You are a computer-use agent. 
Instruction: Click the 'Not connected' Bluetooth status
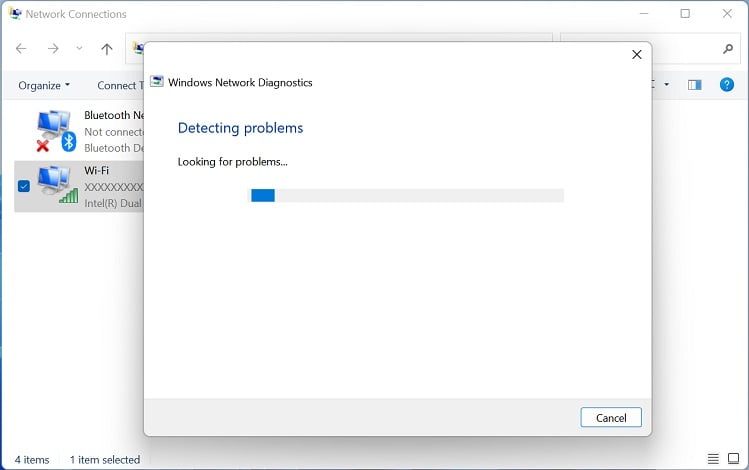click(114, 132)
